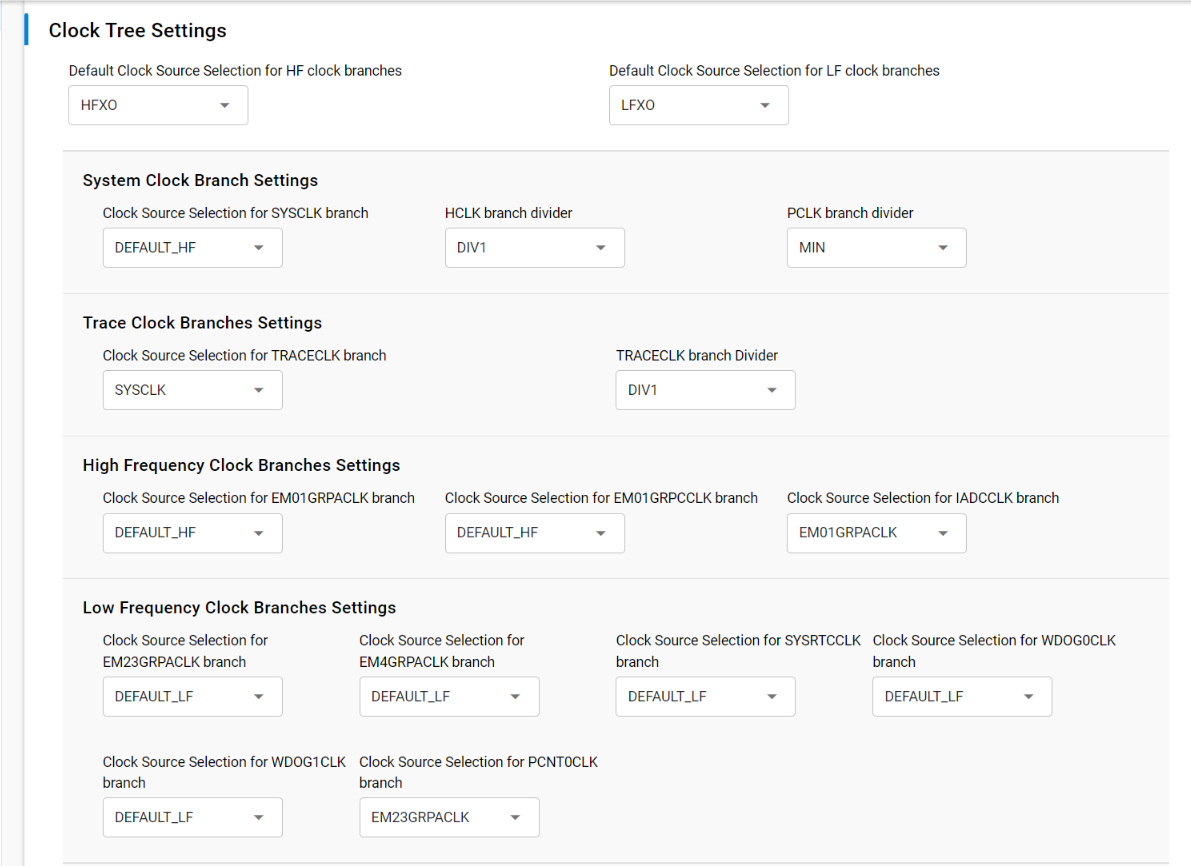
Task: Select a source for the EM01GRPCCLK branch
Action: tap(534, 533)
